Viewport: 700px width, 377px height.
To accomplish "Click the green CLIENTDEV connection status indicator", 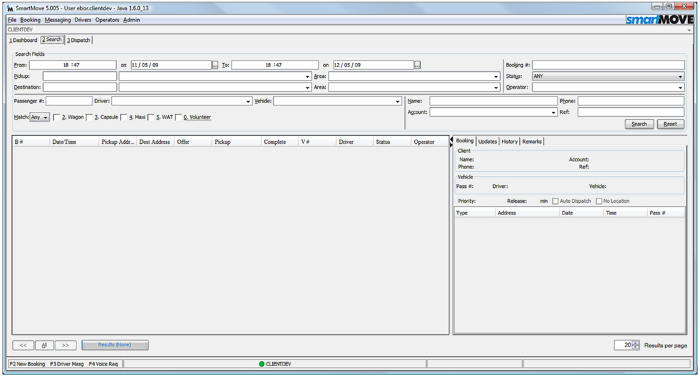I will (262, 364).
